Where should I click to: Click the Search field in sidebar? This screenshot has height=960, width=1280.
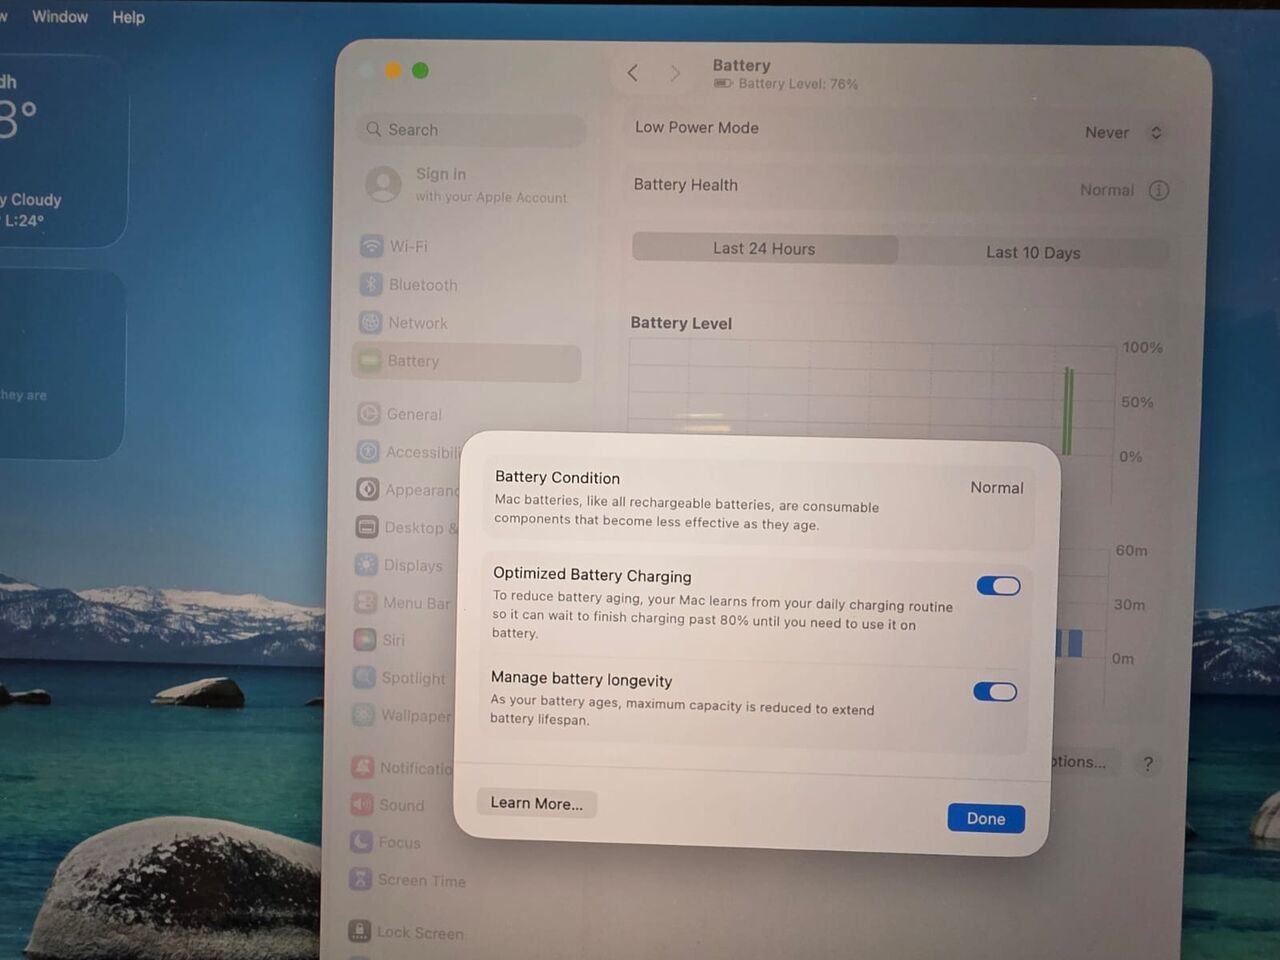pos(470,130)
